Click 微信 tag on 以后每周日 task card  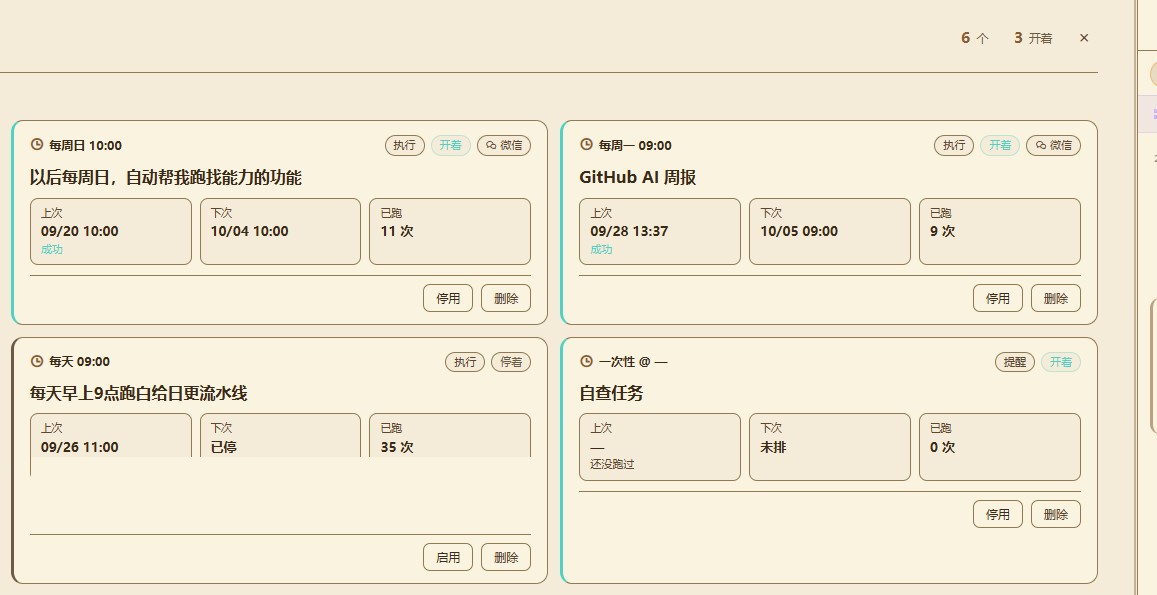[504, 145]
